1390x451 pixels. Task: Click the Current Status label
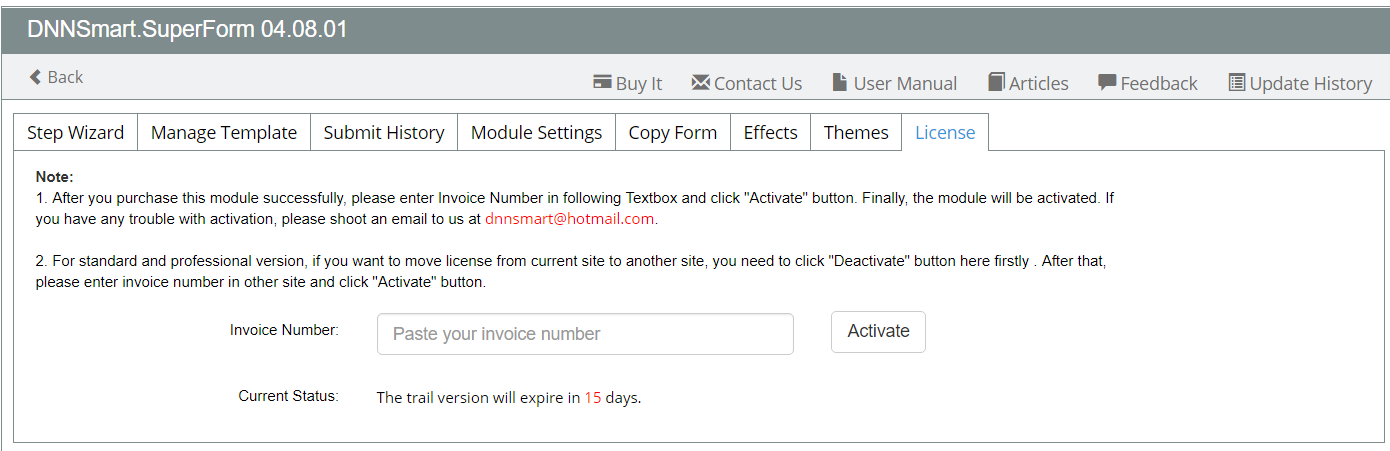point(288,396)
